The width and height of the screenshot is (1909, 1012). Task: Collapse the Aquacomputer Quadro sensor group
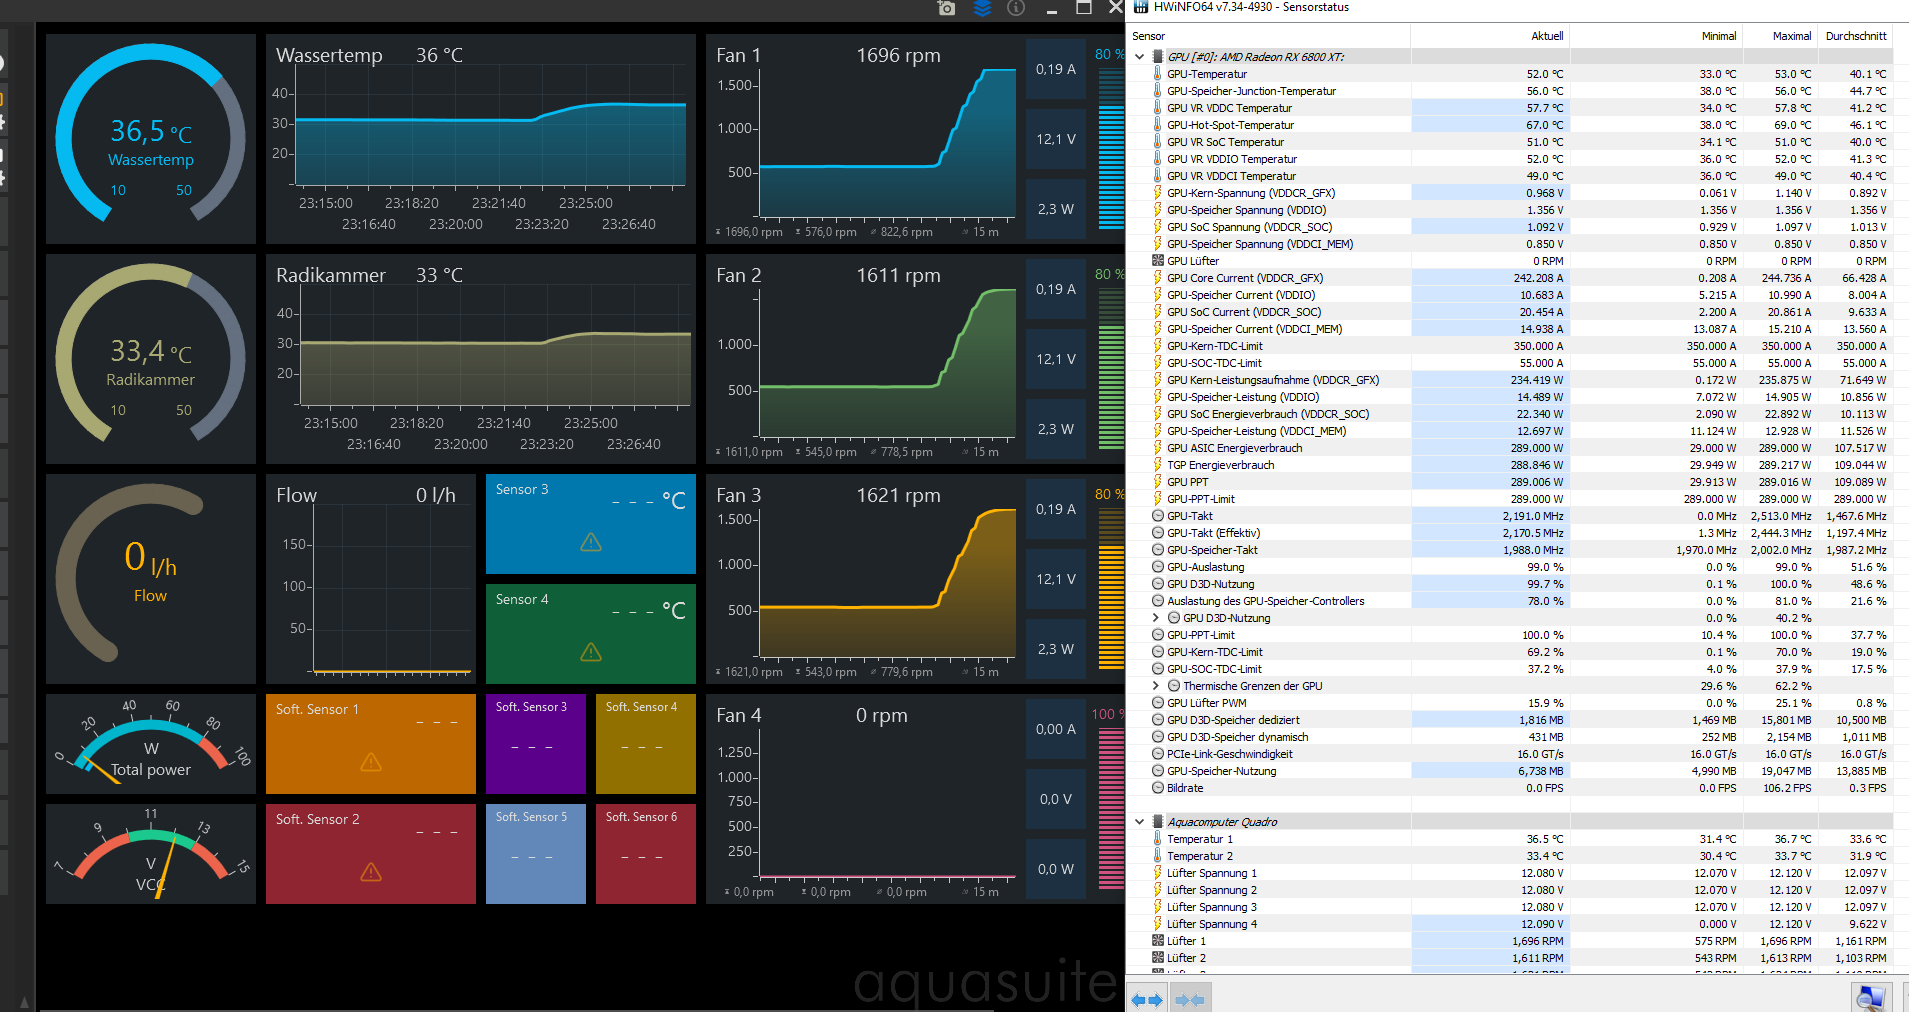click(x=1139, y=822)
